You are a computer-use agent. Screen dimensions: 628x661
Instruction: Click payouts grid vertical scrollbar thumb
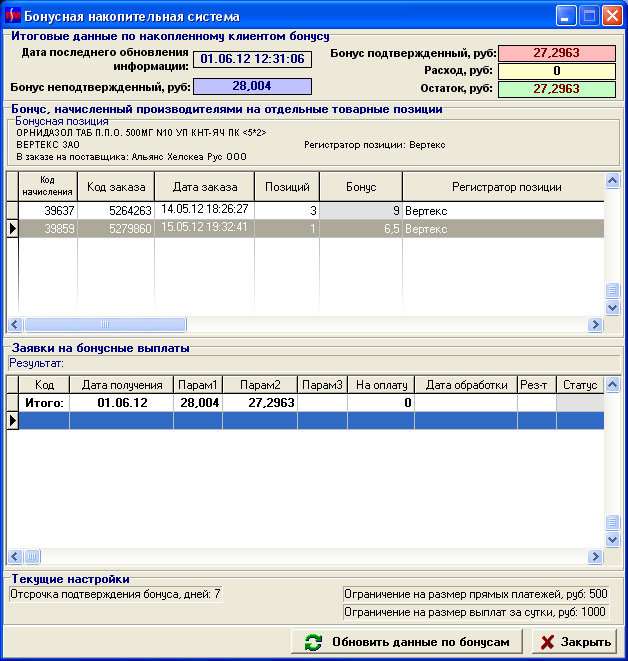(612, 523)
